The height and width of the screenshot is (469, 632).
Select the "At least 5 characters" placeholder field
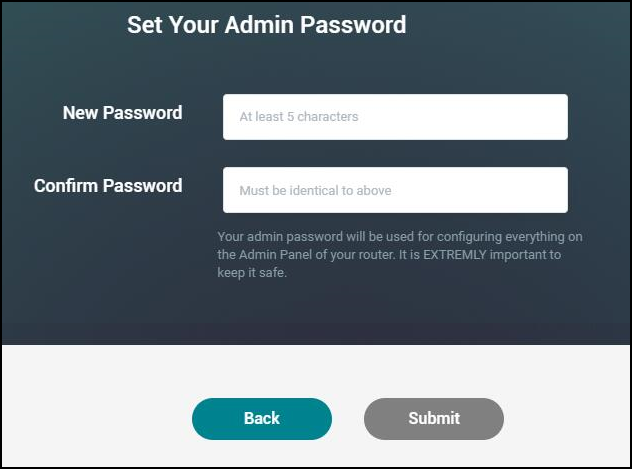coord(395,117)
